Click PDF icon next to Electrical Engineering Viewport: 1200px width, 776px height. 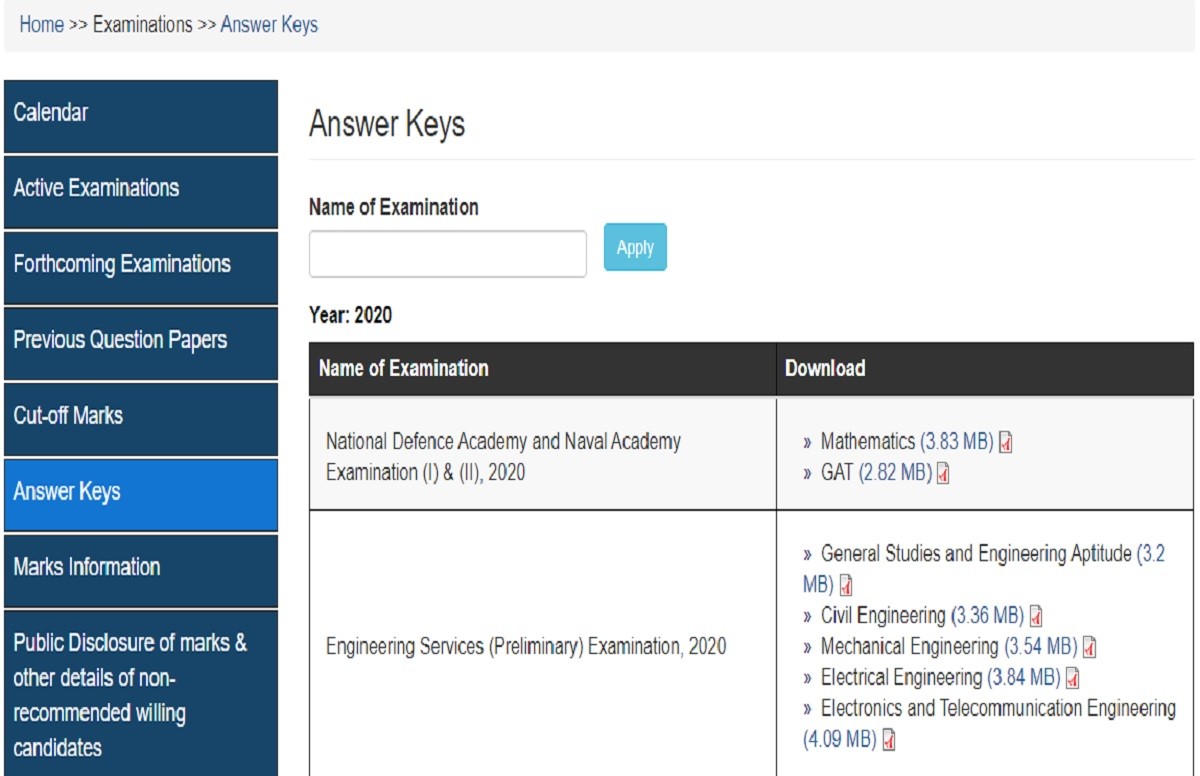pos(1072,678)
